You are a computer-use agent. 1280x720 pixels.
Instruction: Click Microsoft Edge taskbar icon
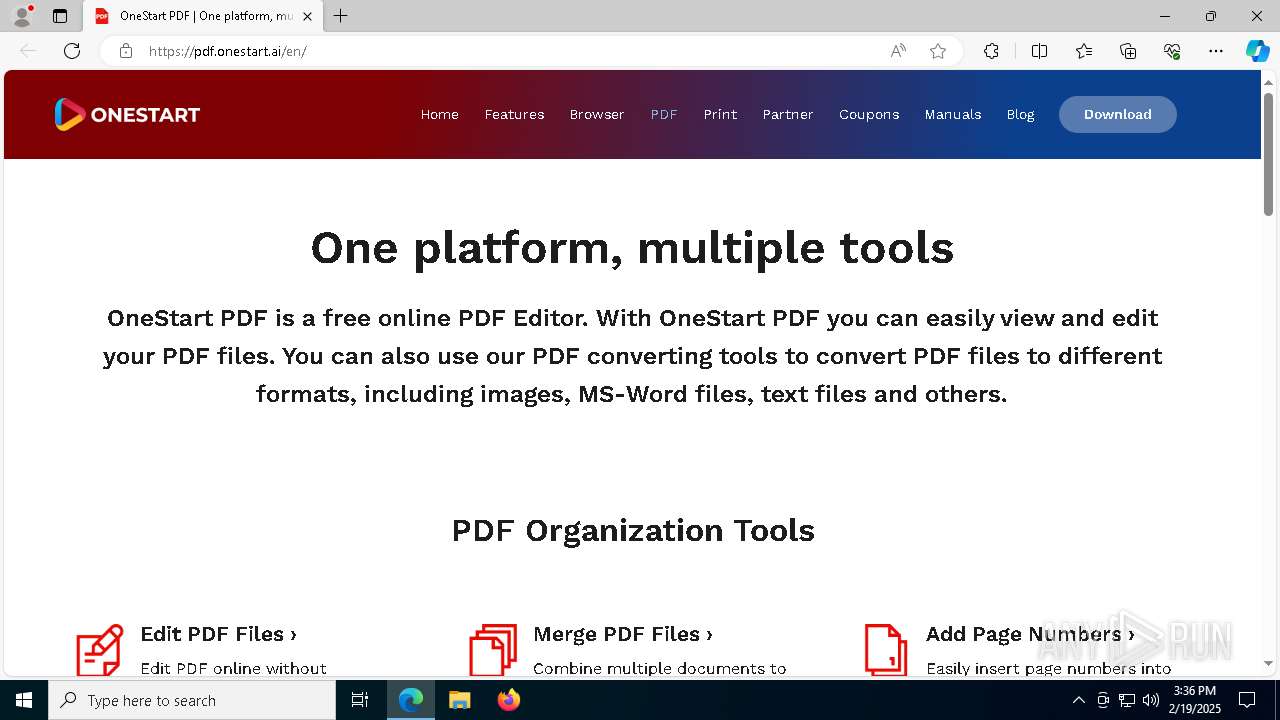[411, 700]
